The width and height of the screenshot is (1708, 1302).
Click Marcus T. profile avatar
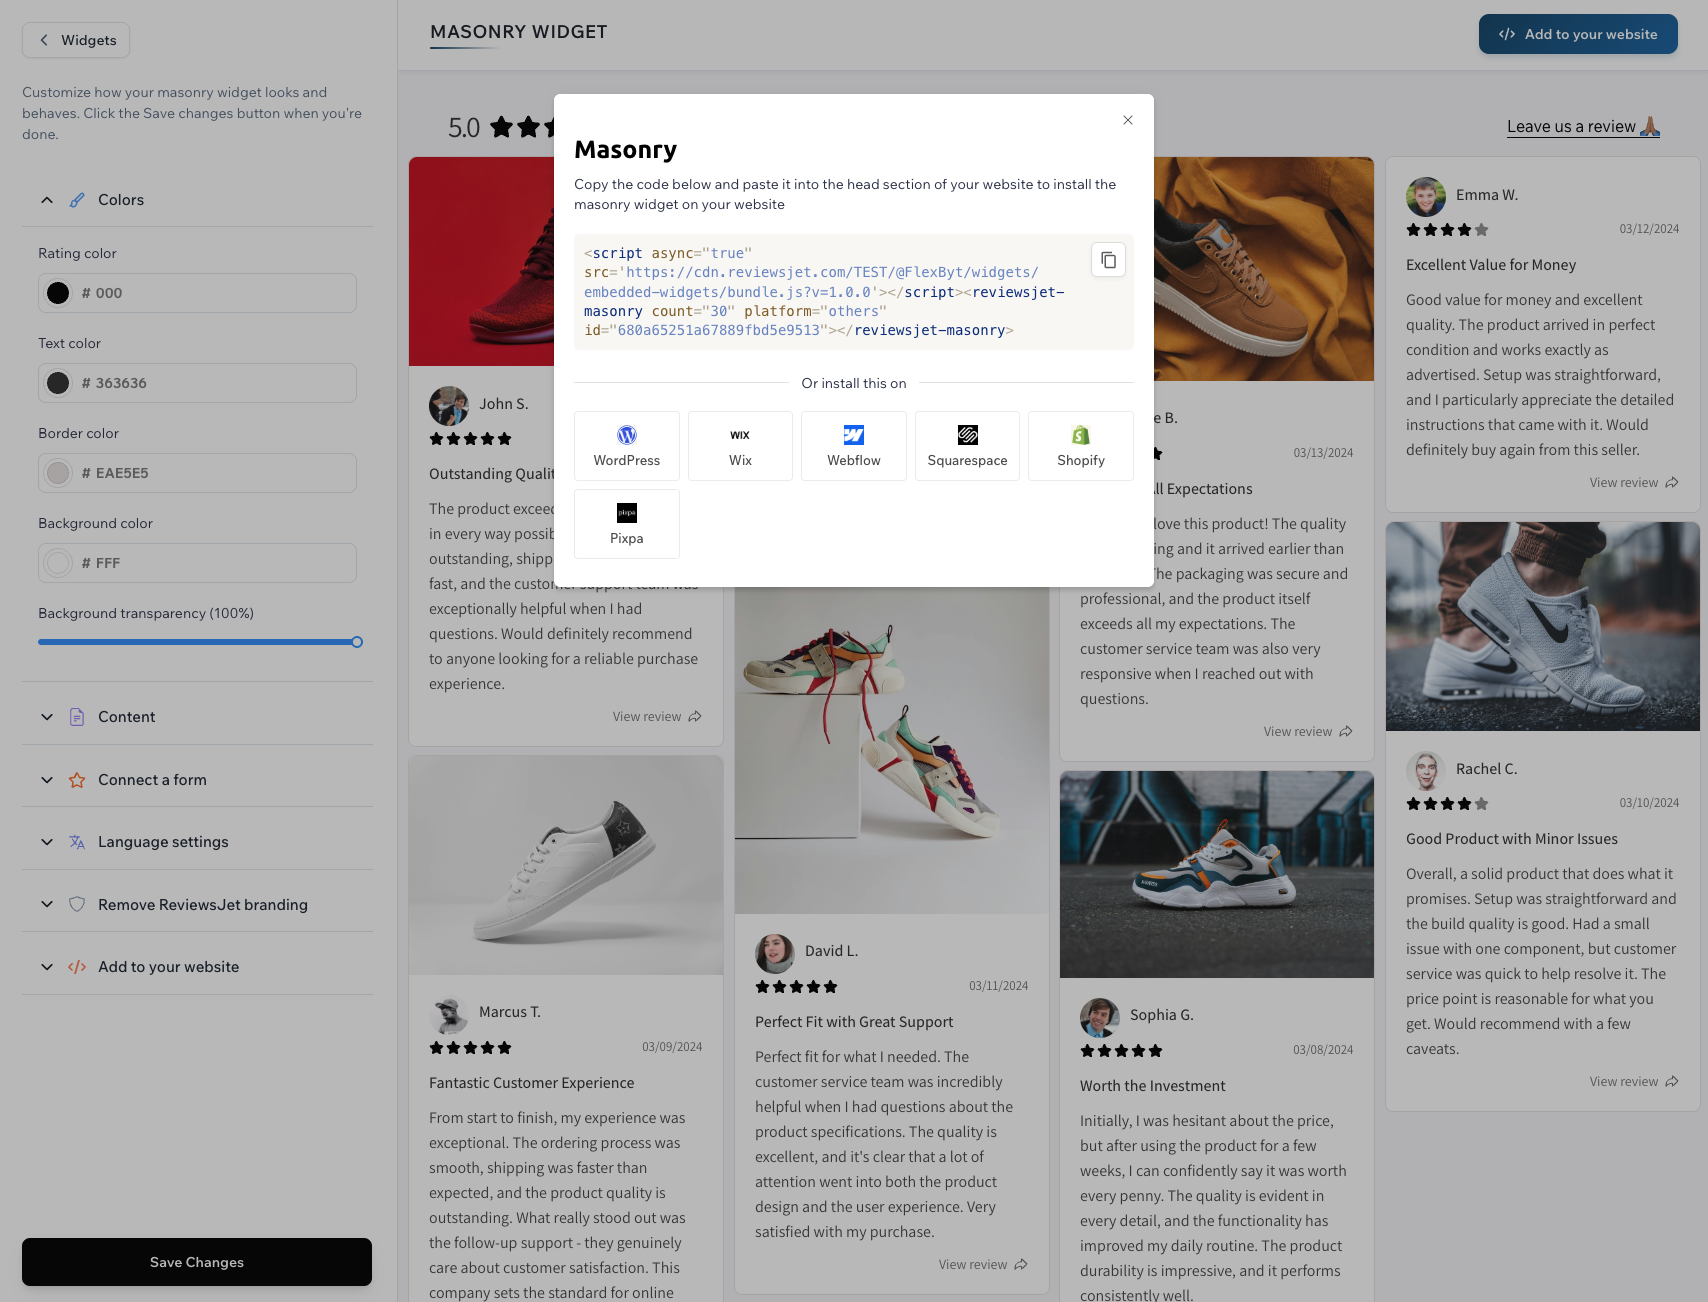(449, 1015)
